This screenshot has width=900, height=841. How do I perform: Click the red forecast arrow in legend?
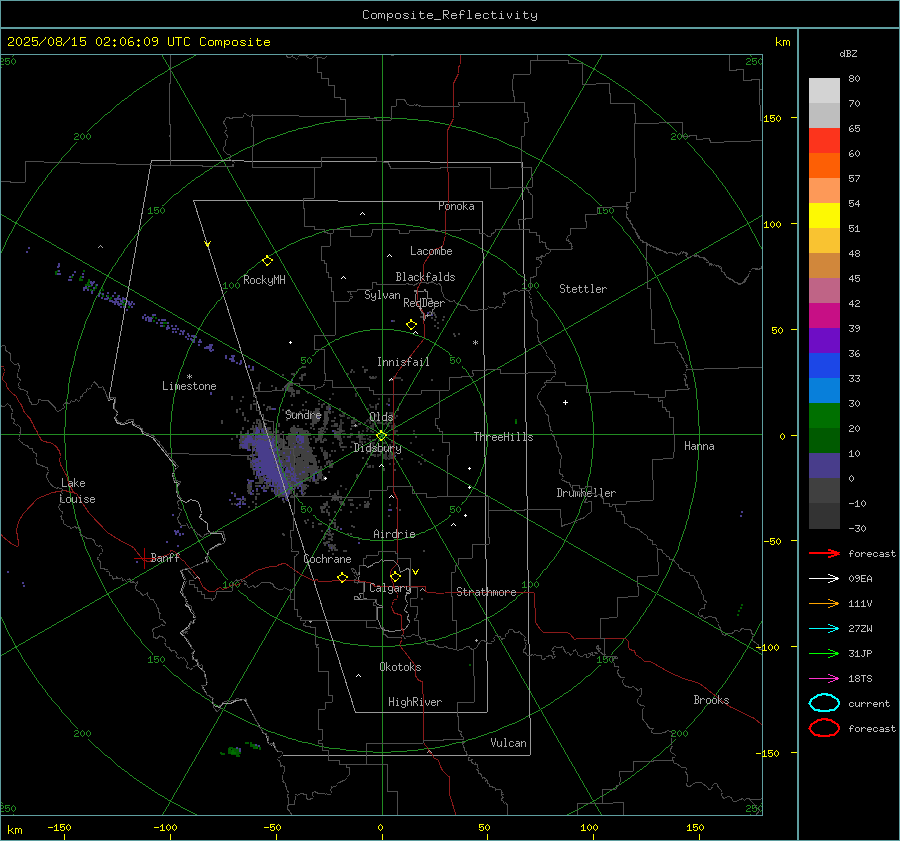(x=824, y=553)
